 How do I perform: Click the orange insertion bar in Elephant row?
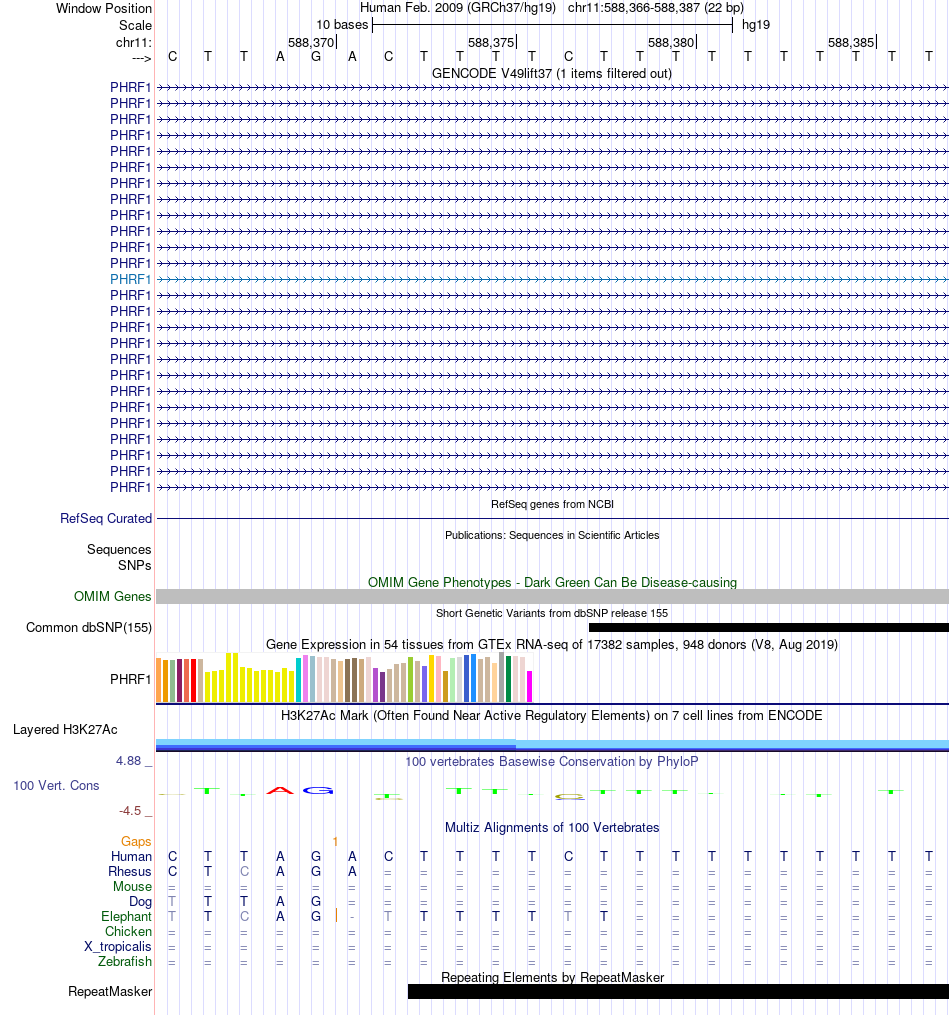(x=337, y=915)
